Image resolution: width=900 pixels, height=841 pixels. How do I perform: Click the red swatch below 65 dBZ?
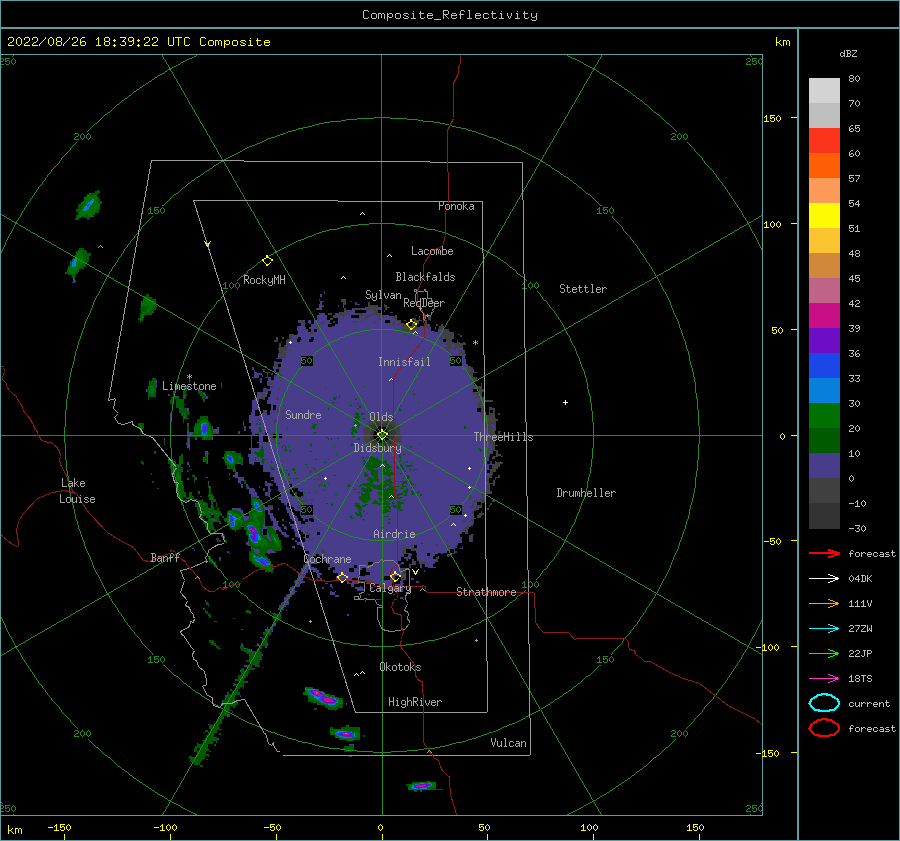[x=824, y=140]
